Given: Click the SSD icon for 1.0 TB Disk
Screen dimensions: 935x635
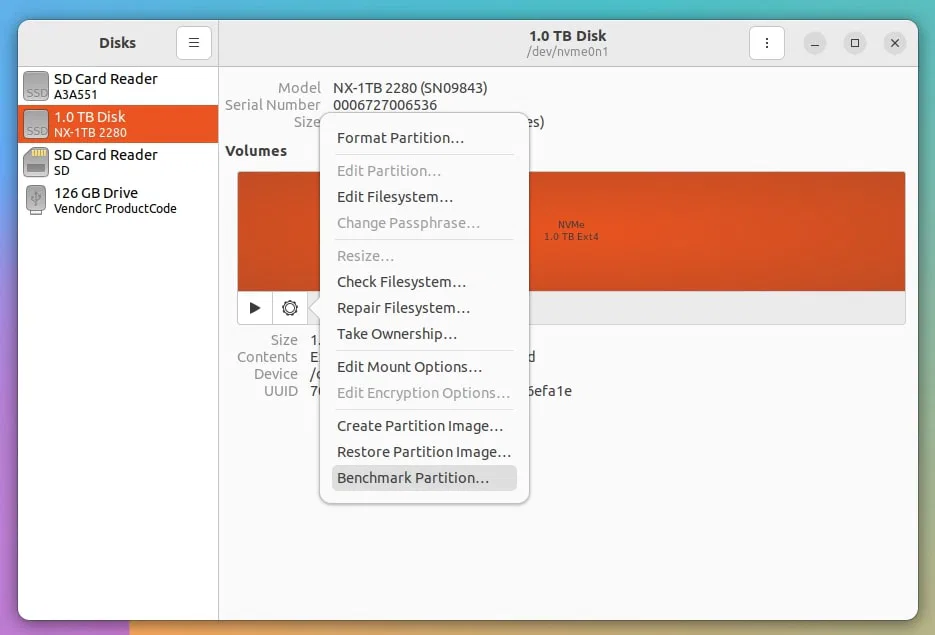Looking at the screenshot, I should click(x=36, y=124).
